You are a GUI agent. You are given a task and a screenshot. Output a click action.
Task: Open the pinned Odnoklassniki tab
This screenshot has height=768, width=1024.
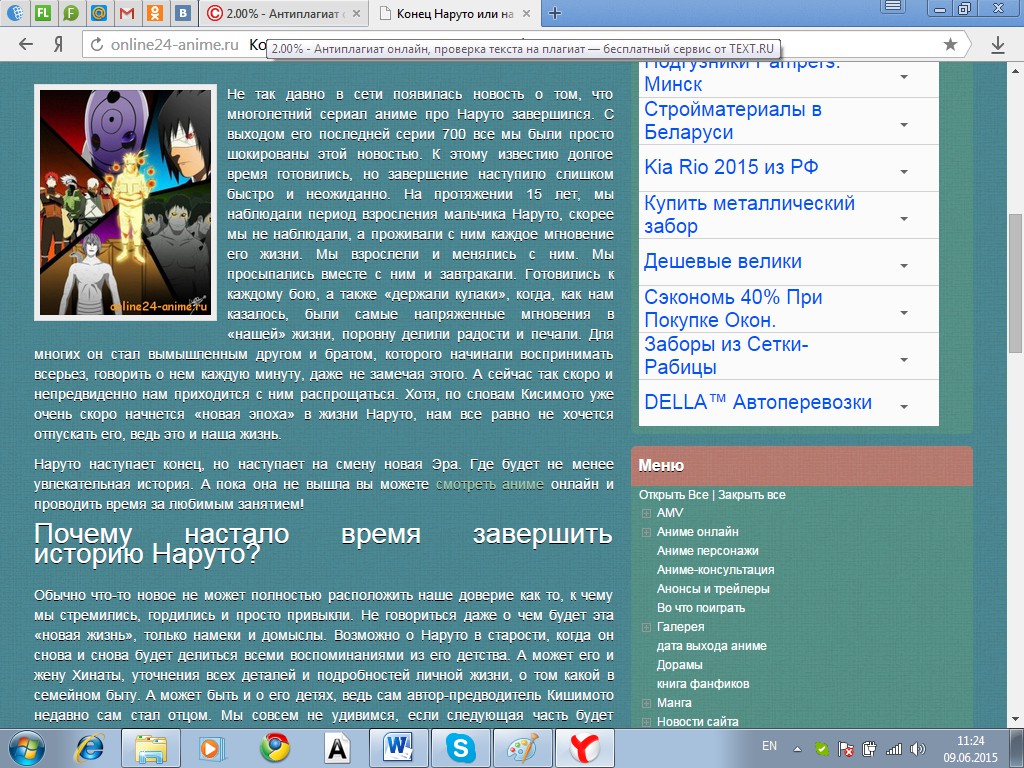point(156,12)
